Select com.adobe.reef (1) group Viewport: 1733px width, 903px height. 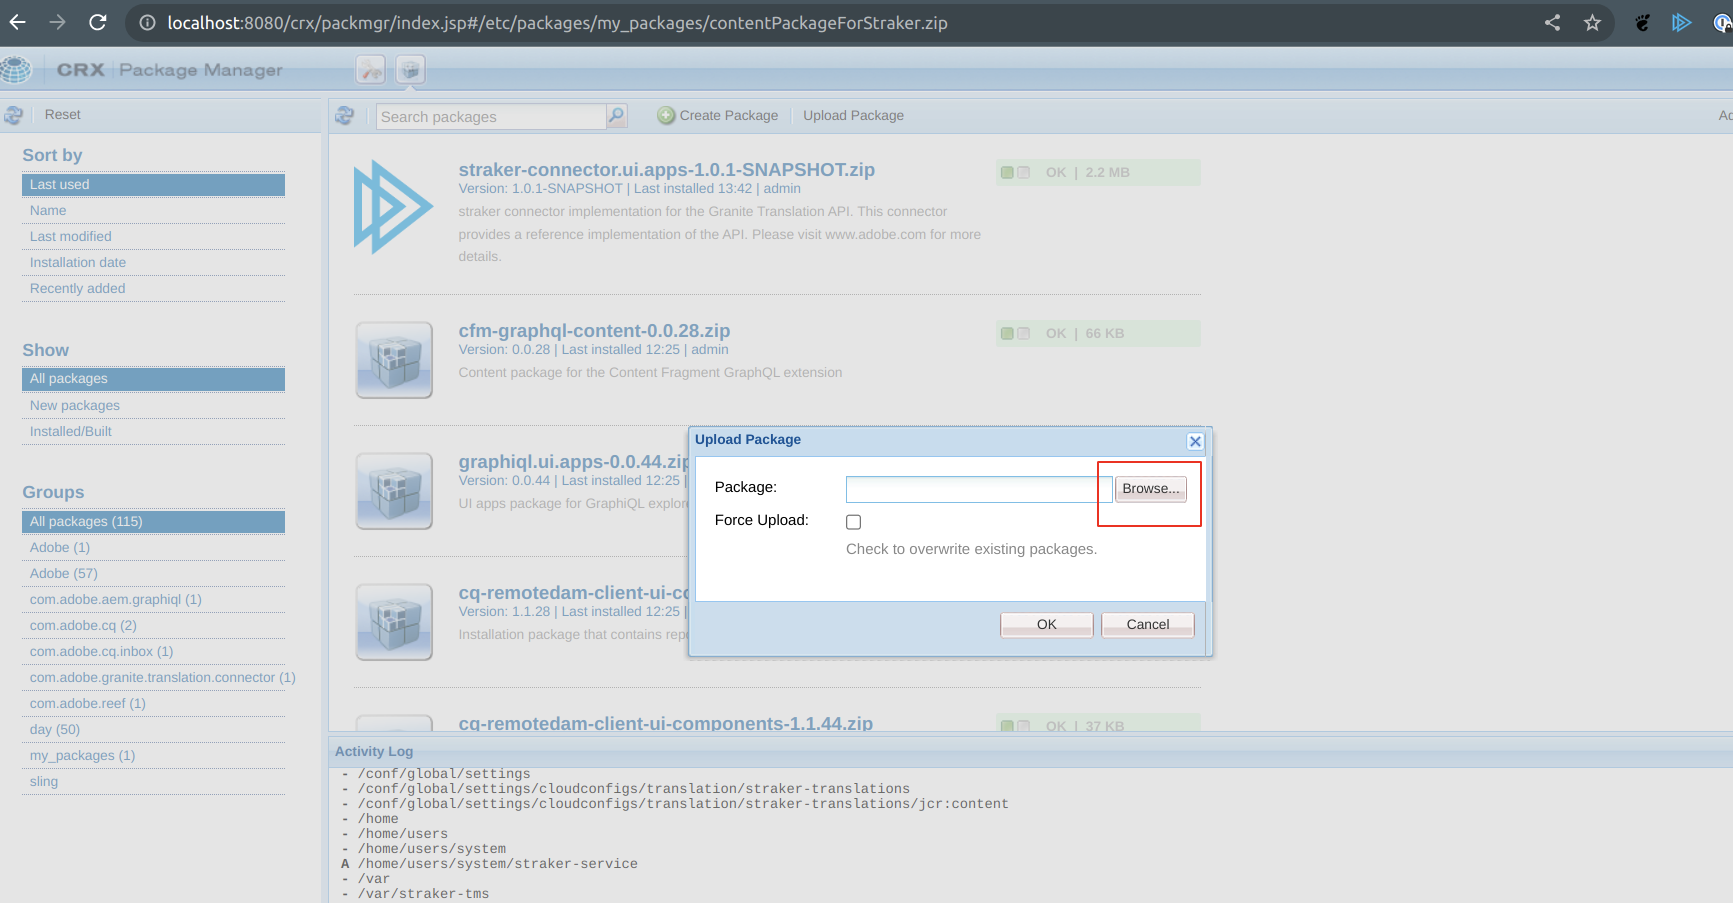tap(153, 704)
